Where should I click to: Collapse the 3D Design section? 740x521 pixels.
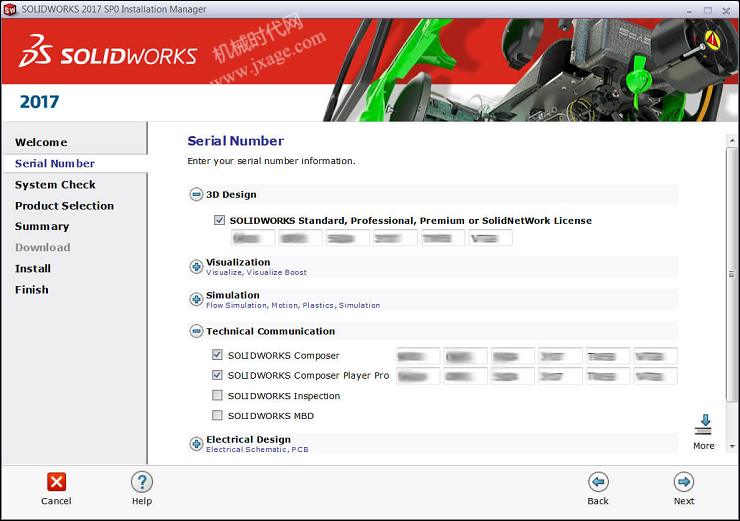(x=196, y=194)
